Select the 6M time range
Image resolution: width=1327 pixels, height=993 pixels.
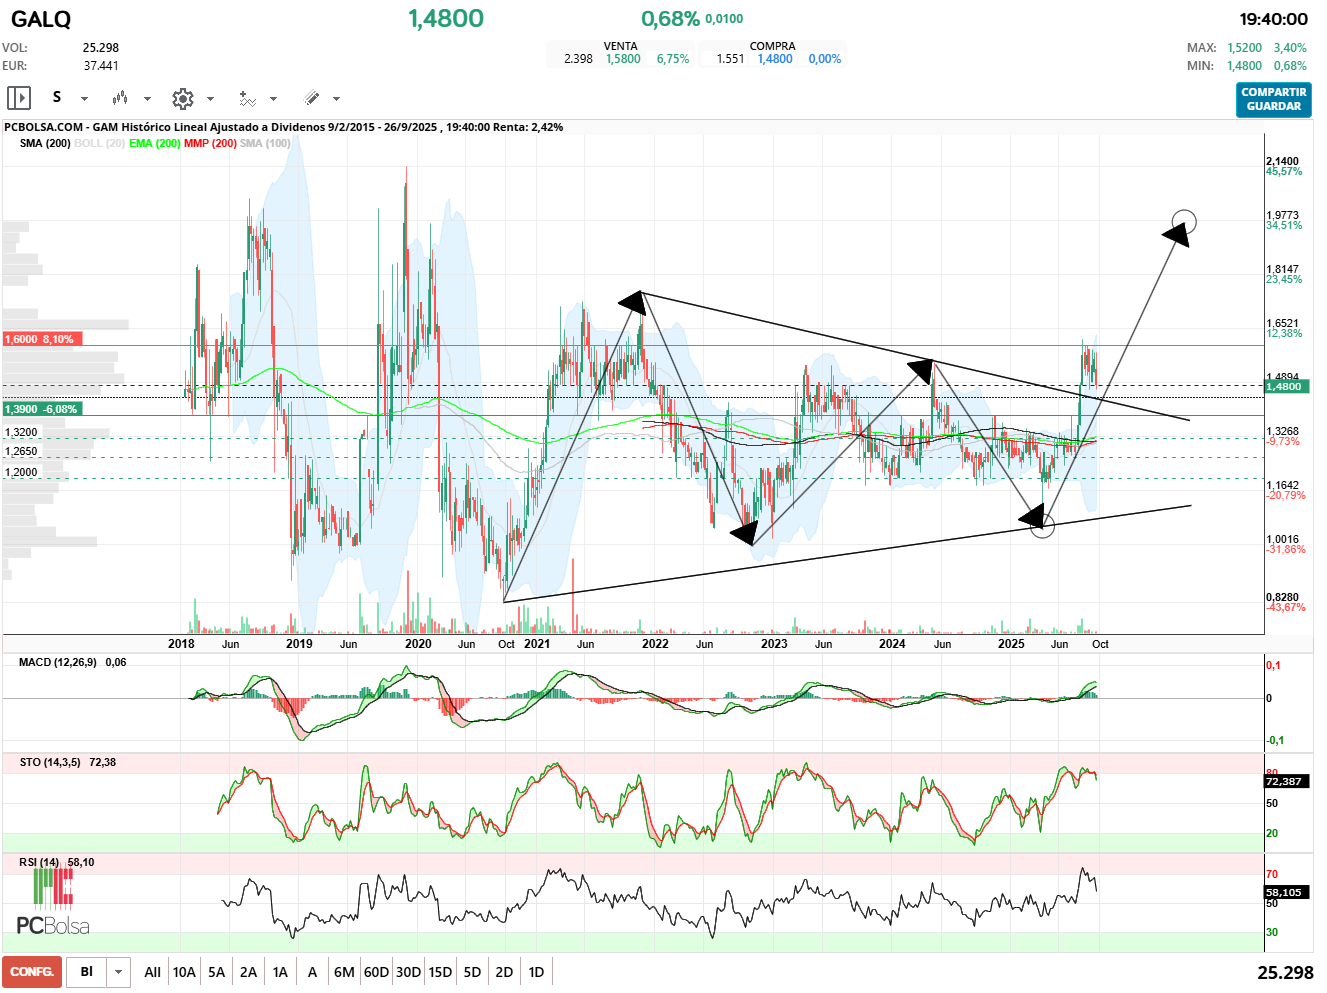pos(344,972)
